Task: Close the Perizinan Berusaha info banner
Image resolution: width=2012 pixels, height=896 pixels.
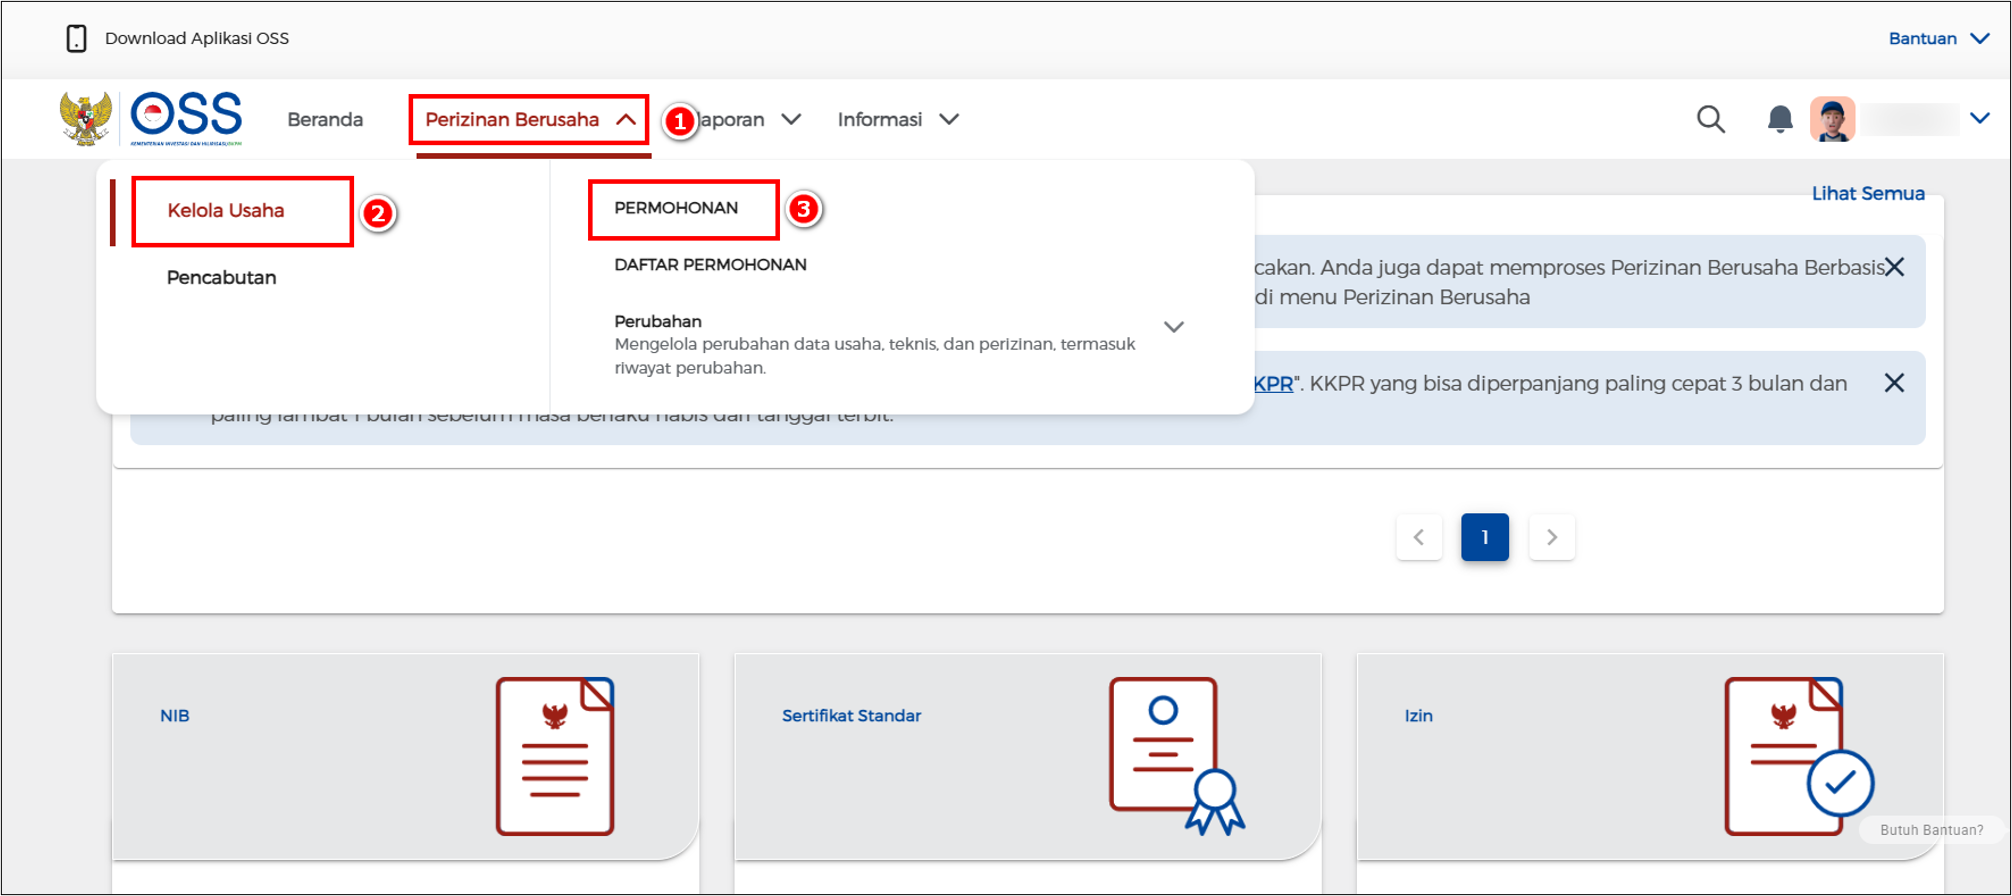Action: pyautogui.click(x=1894, y=267)
